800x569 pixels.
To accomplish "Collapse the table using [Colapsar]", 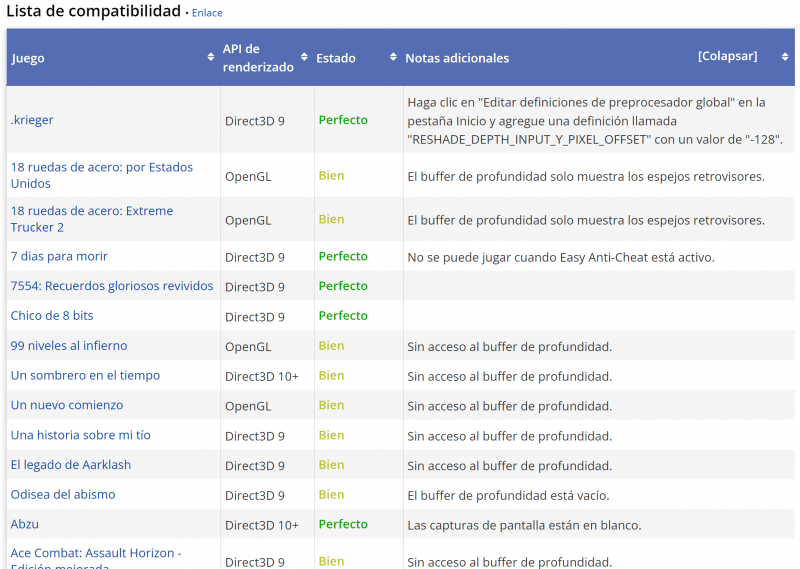I will pos(727,56).
